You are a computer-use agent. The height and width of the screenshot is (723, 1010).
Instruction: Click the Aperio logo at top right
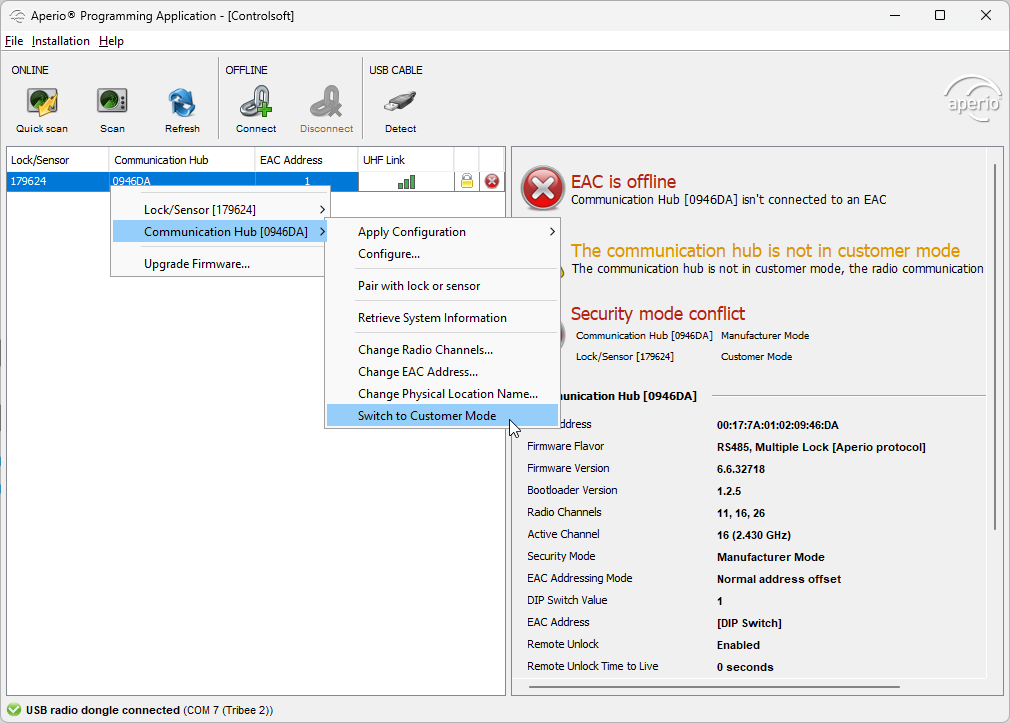tap(973, 100)
